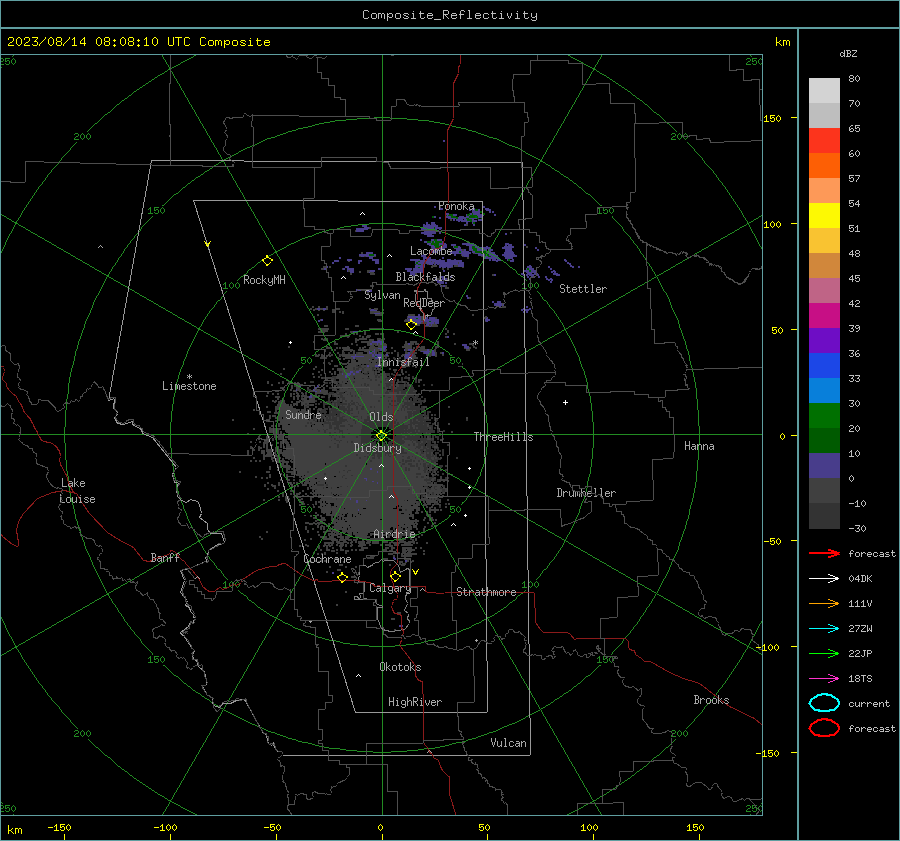This screenshot has height=841, width=900.
Task: Click the 150 tick on right axis
Action: [772, 118]
